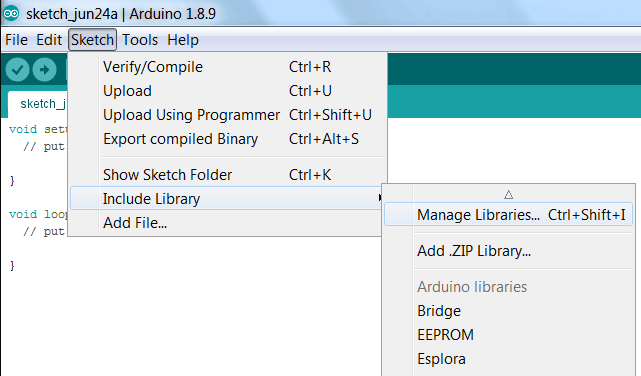Expand the Include Library submenu

click(x=227, y=199)
